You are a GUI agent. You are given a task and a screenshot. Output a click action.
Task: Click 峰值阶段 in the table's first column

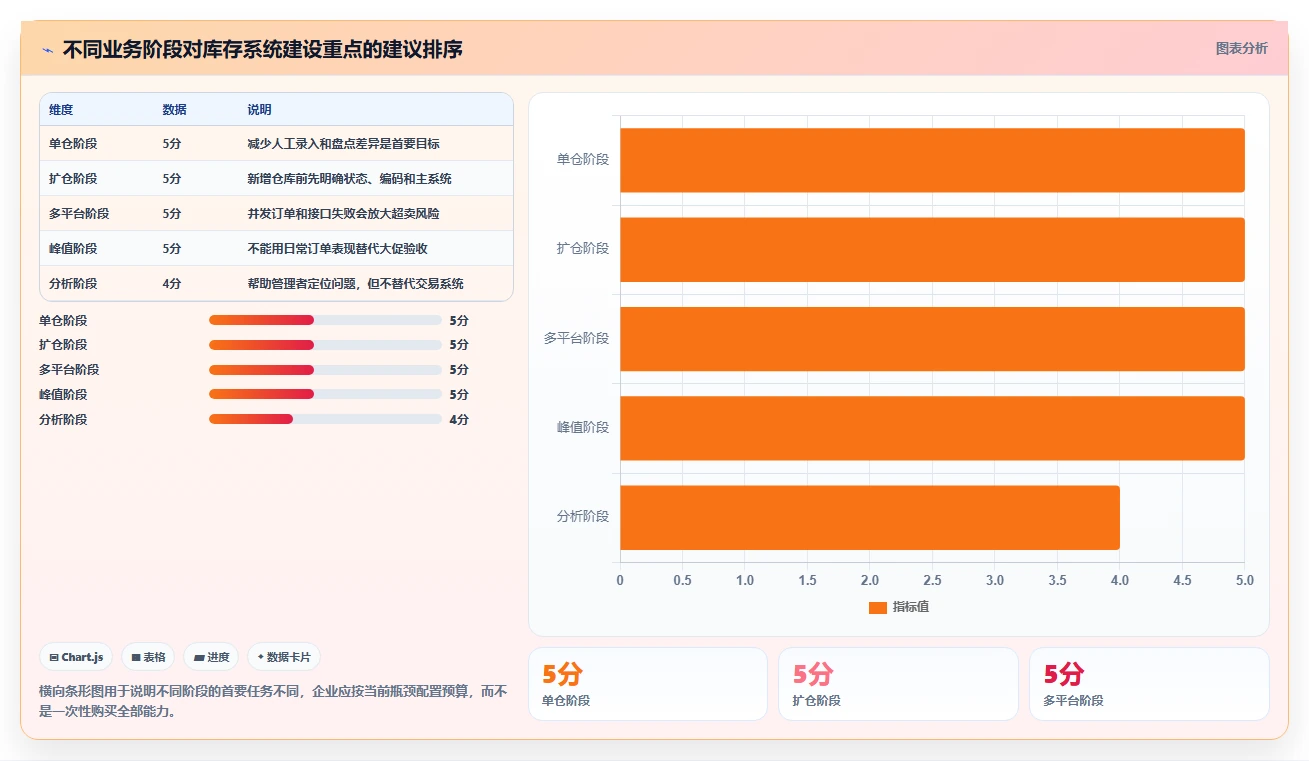[73, 249]
